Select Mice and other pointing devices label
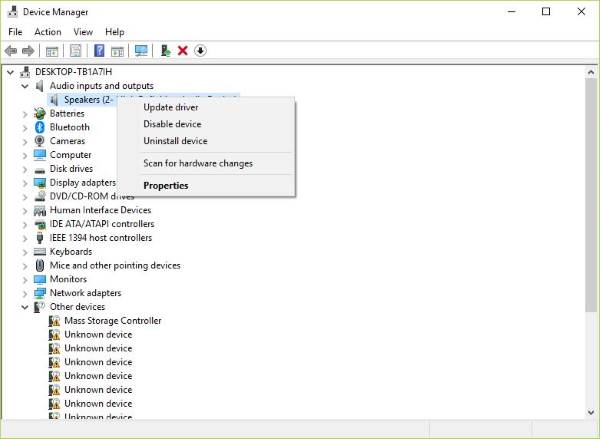This screenshot has height=439, width=600. pos(115,265)
